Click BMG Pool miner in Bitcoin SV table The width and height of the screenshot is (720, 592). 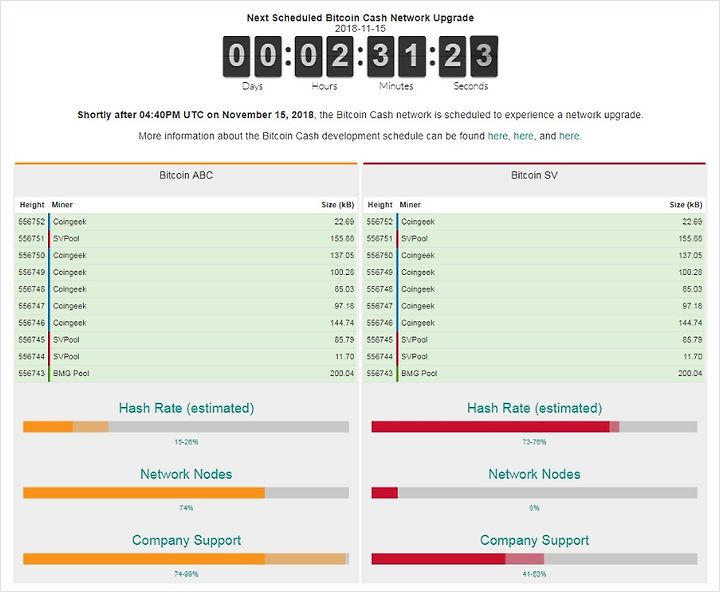[419, 373]
